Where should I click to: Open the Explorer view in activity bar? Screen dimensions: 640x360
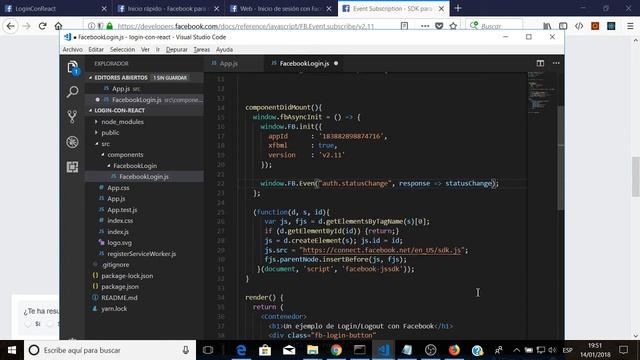coord(72,67)
